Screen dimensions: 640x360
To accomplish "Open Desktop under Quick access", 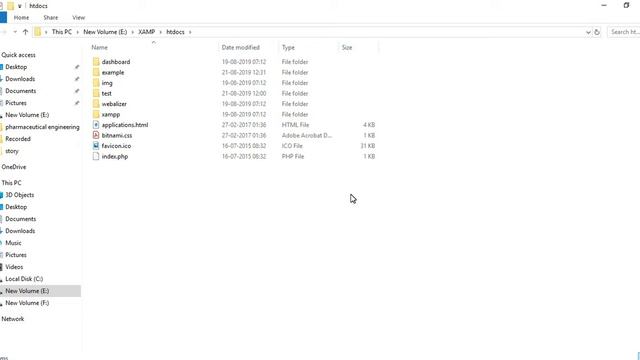I will click(16, 67).
